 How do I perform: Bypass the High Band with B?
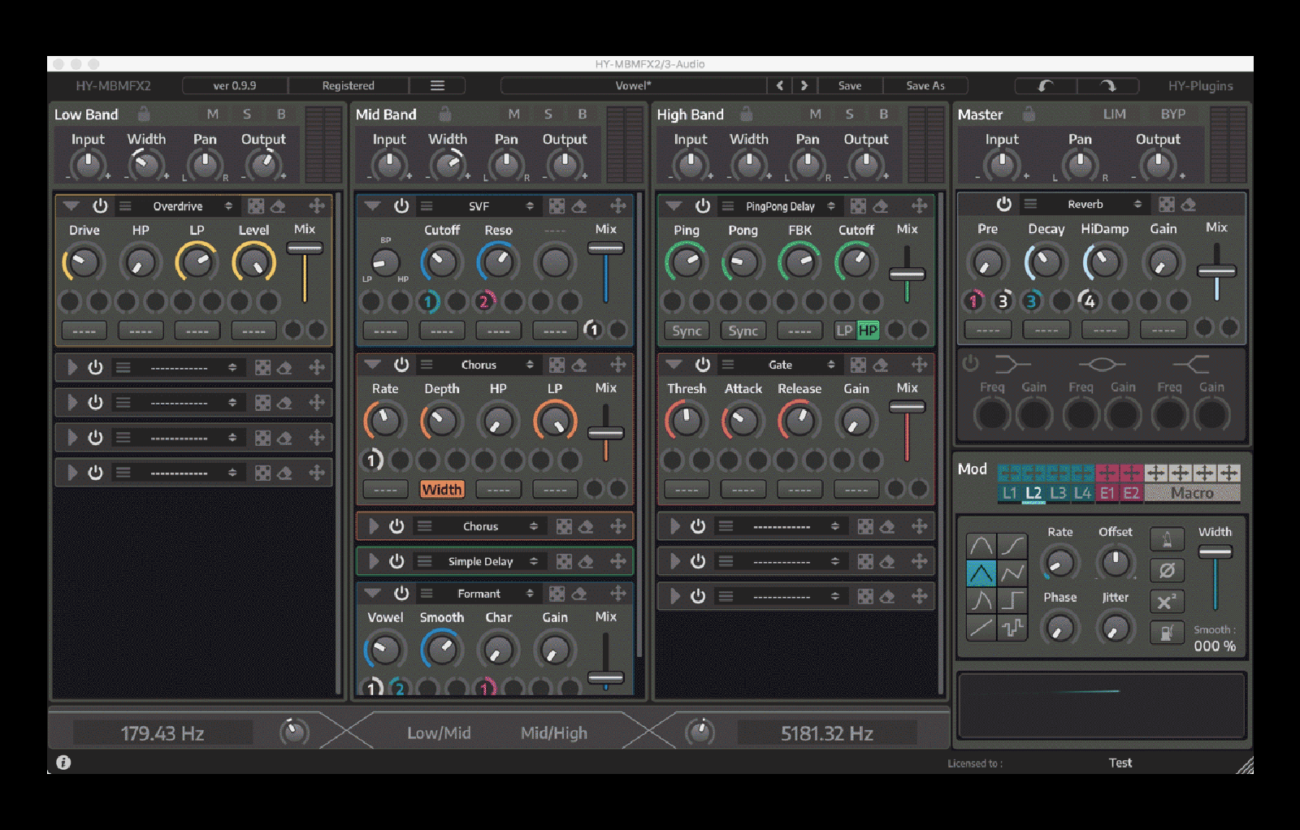pos(884,115)
